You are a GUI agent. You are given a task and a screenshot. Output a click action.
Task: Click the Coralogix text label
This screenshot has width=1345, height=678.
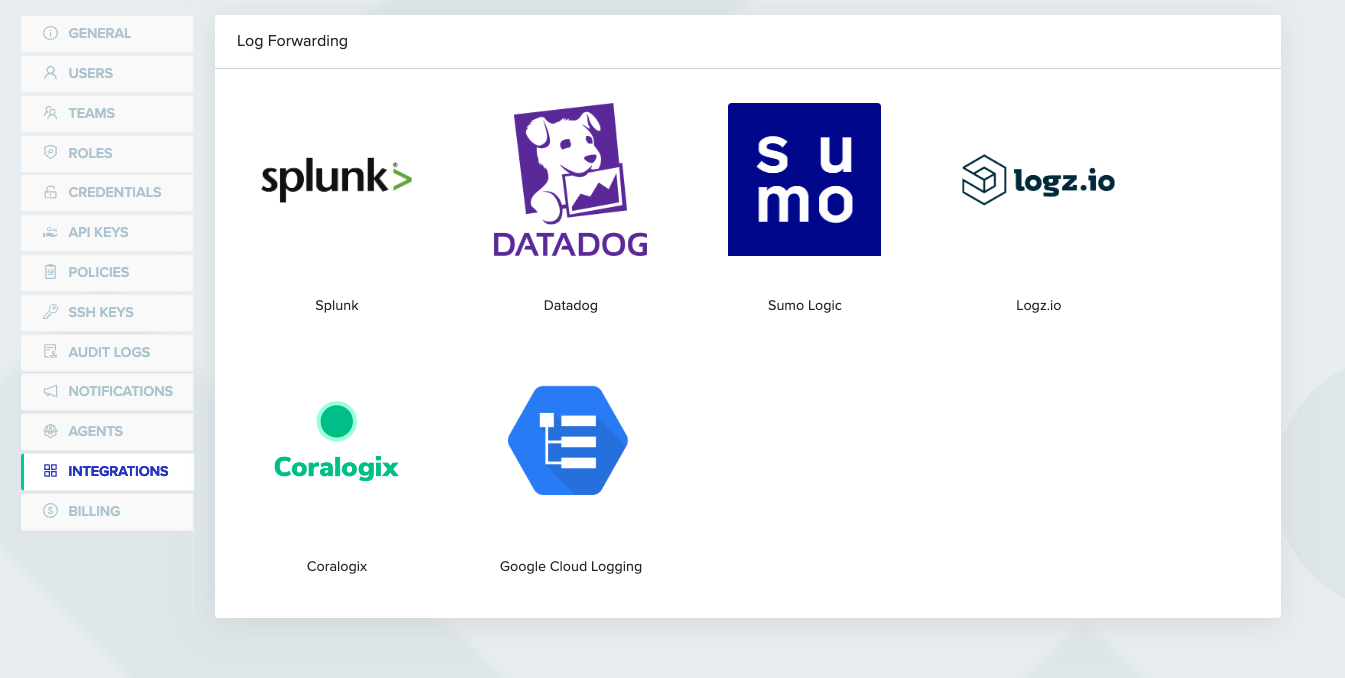[x=337, y=566]
